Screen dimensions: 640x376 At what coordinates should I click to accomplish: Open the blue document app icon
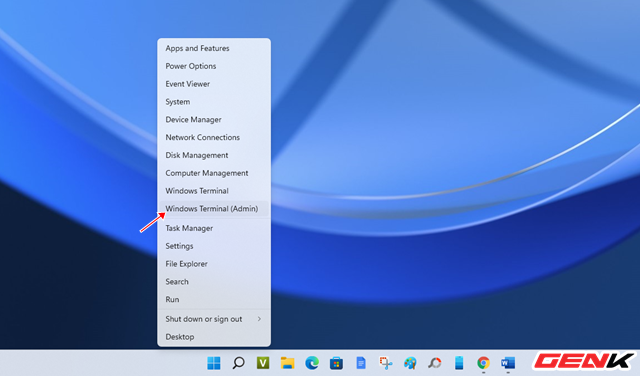point(361,363)
